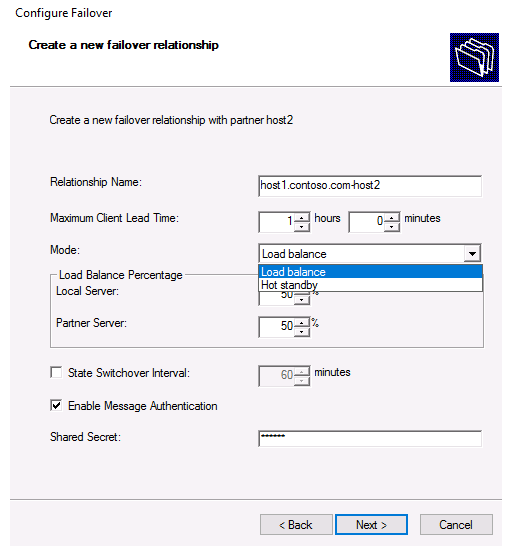Enable the State Switchover Interval checkbox
Screen dimensions: 515x548
click(x=56, y=373)
